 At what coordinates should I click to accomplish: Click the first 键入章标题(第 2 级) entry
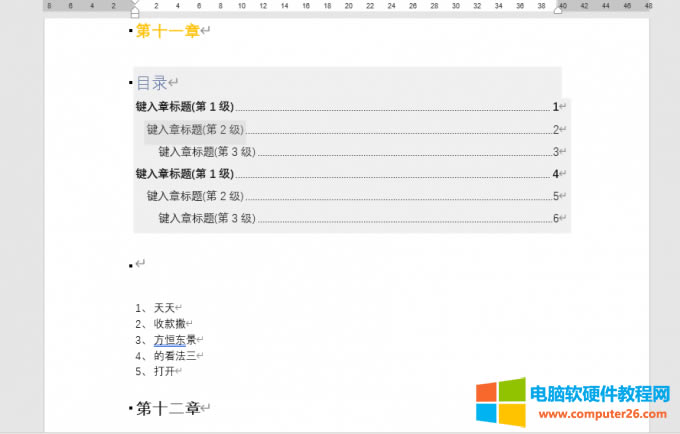coord(195,129)
